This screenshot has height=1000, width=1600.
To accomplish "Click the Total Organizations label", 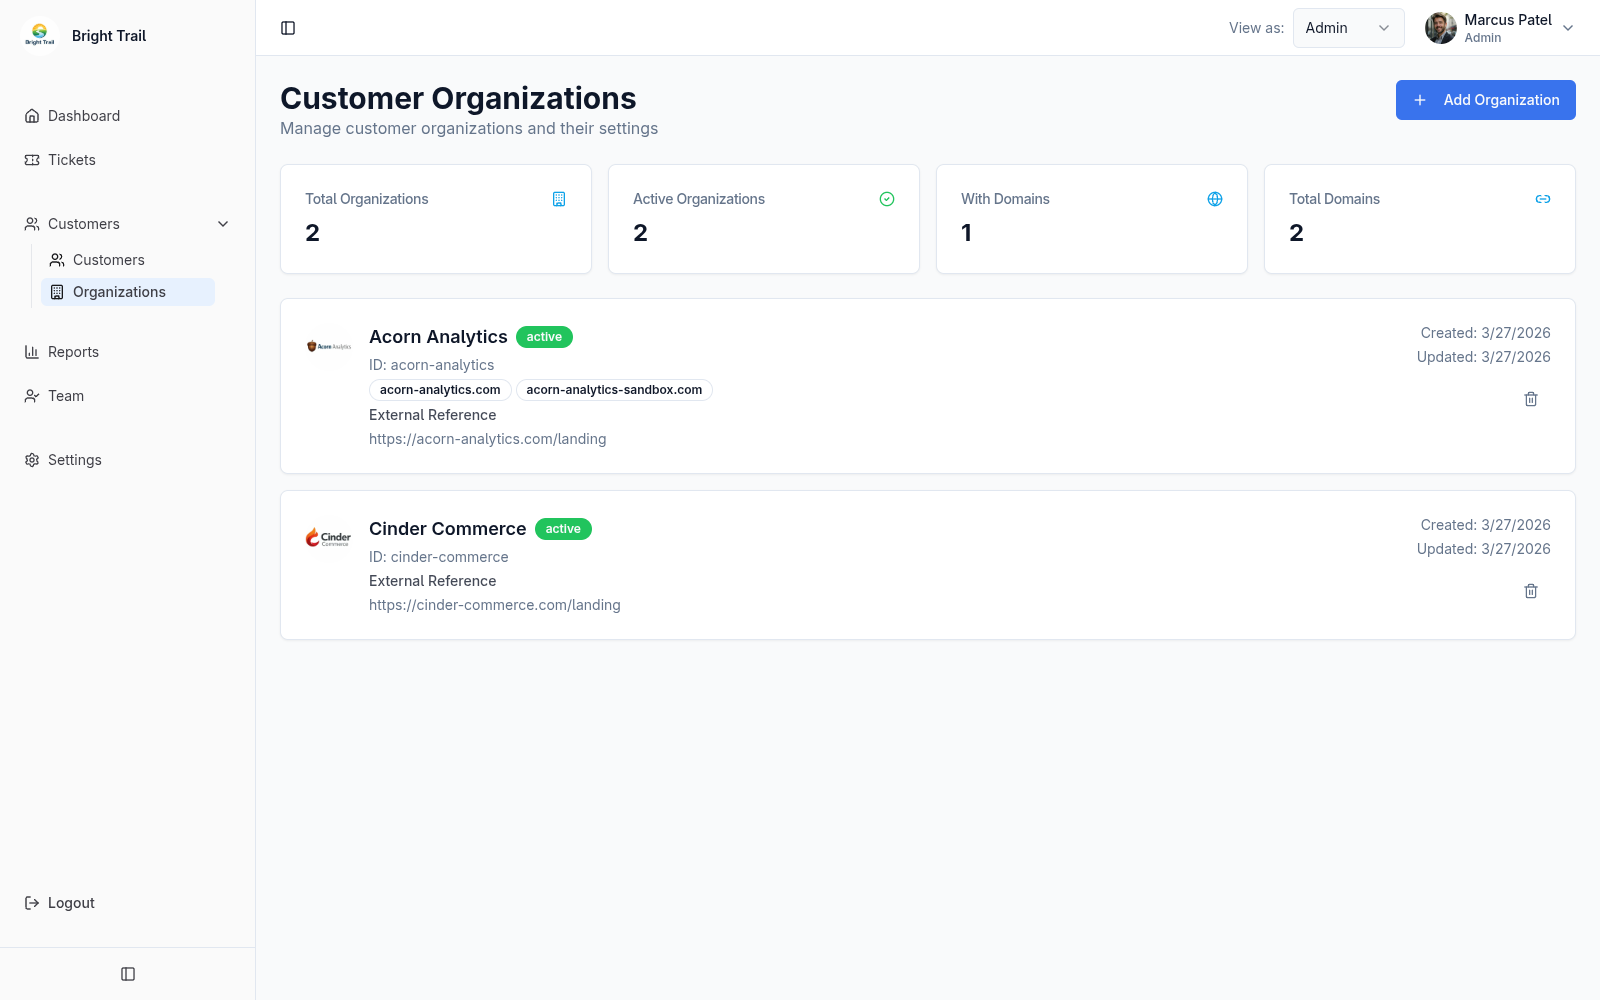I will pyautogui.click(x=367, y=199).
